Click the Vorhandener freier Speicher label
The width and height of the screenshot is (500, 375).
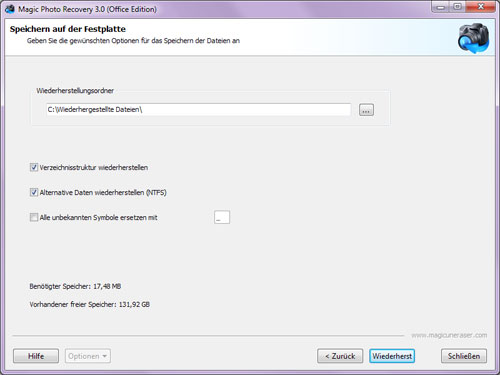point(89,304)
